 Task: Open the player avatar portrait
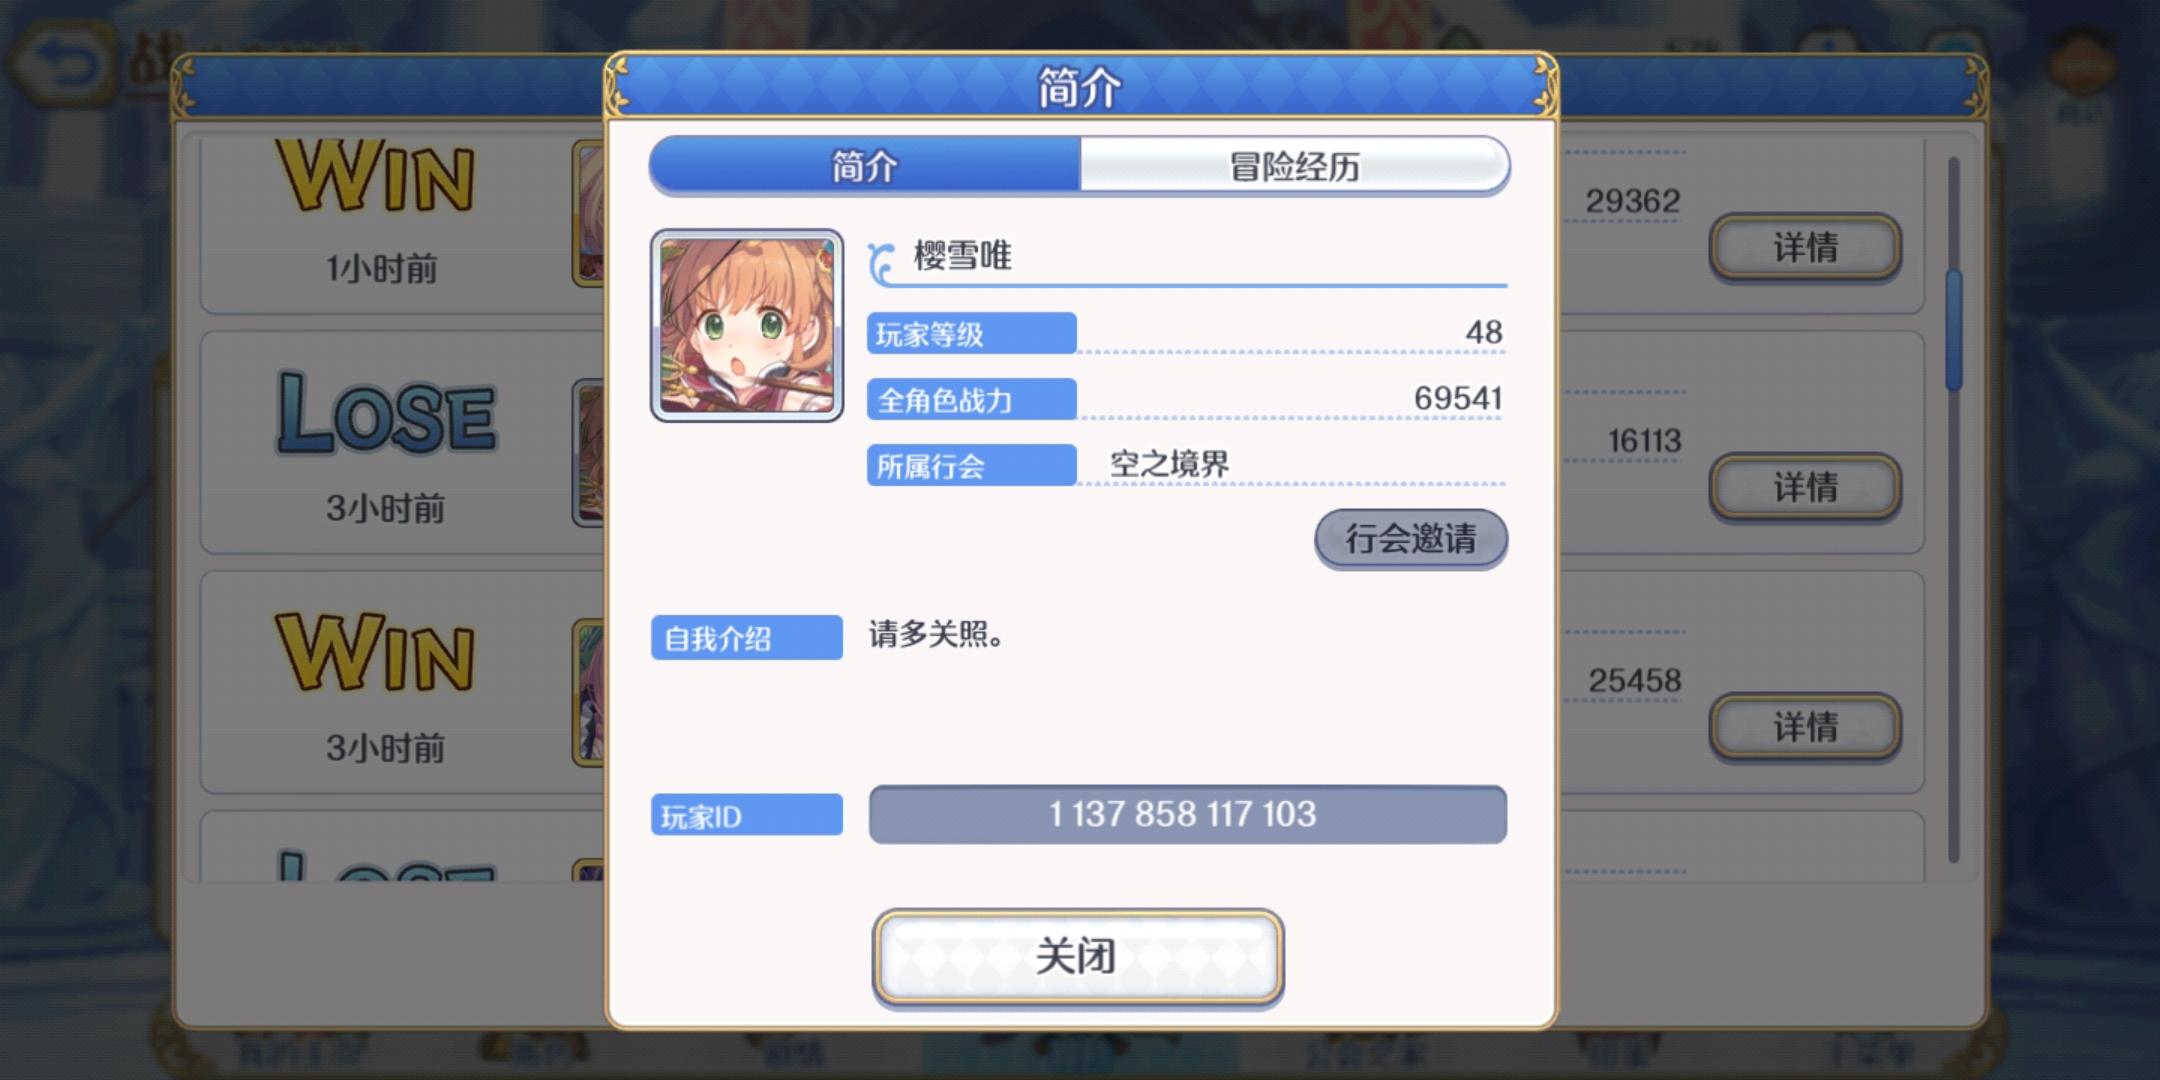tap(747, 325)
